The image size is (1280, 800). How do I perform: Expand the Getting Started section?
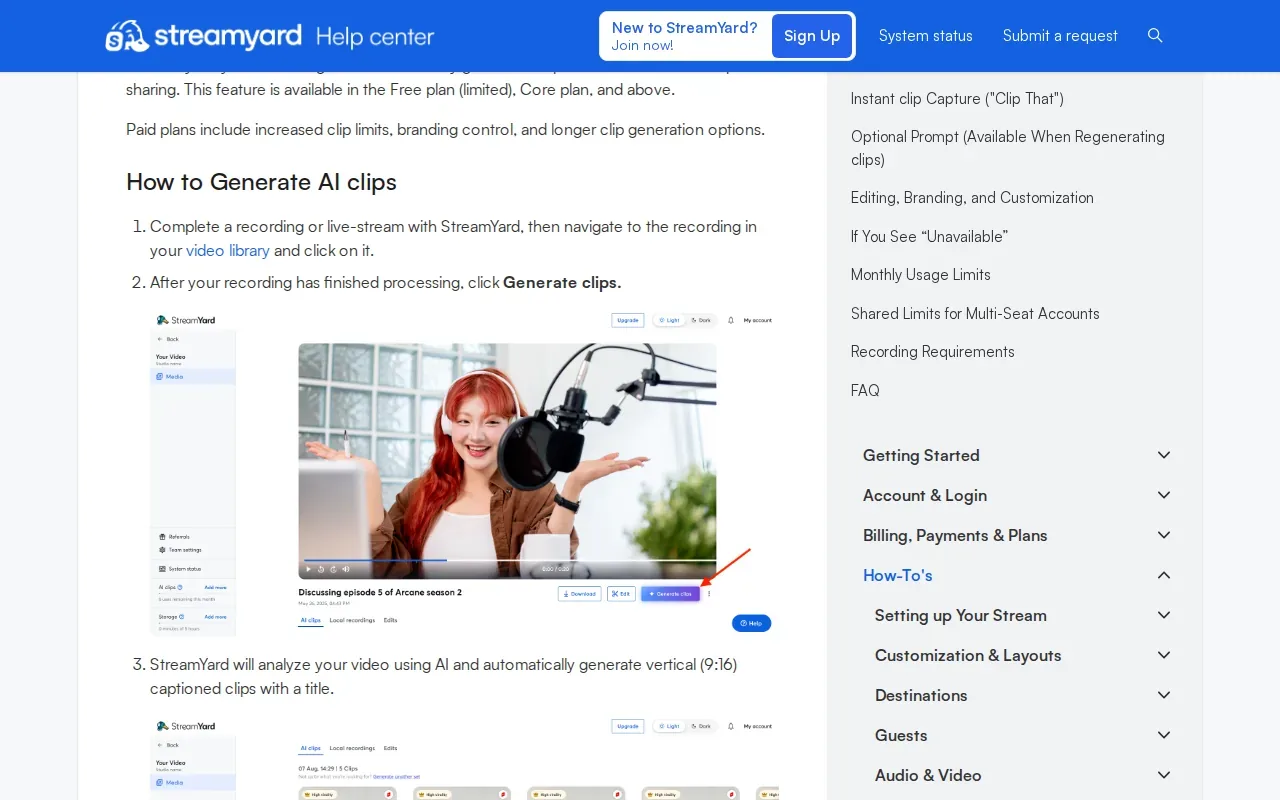click(1164, 455)
